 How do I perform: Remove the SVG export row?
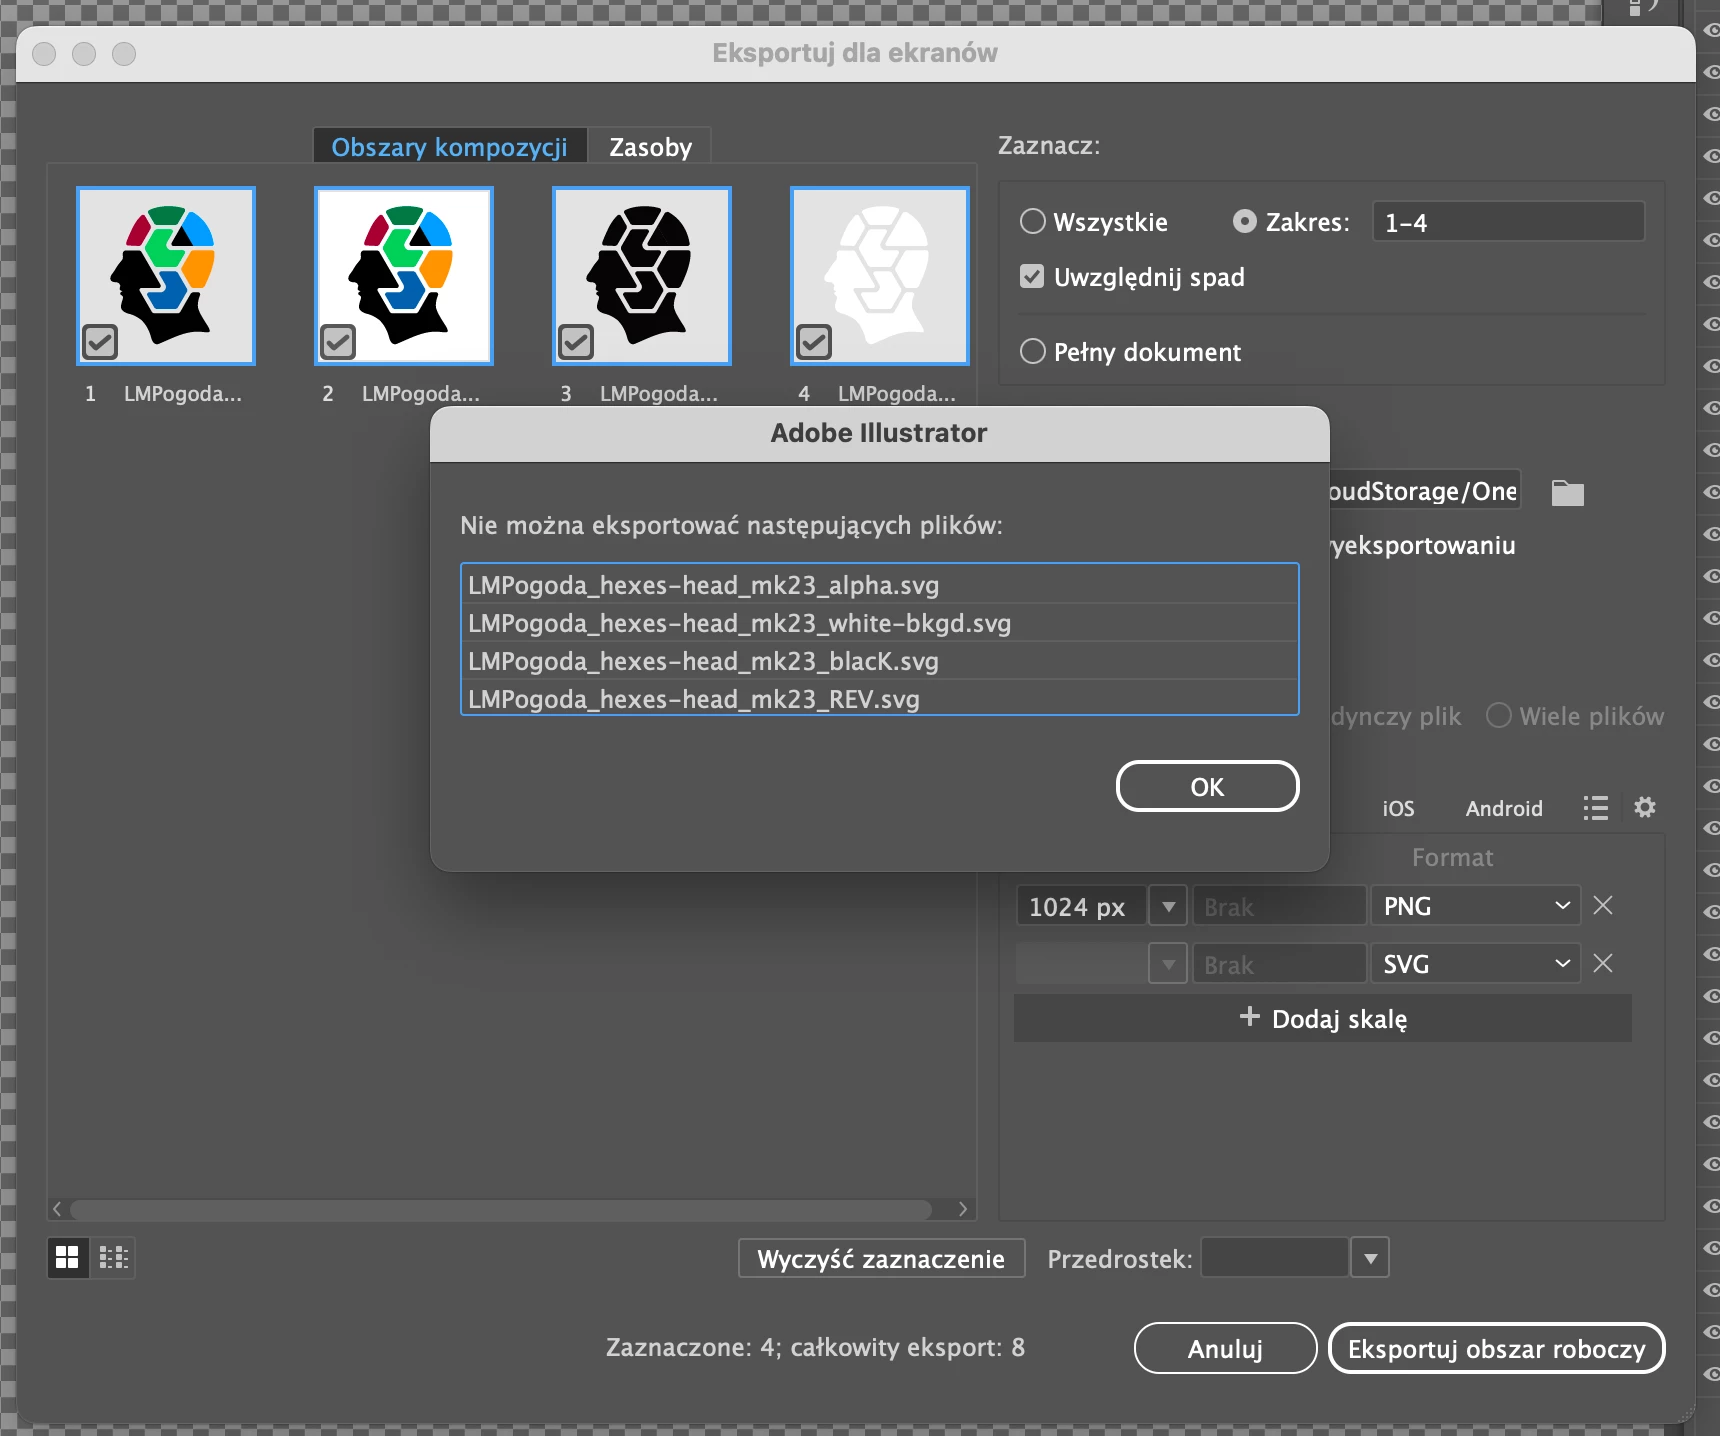click(1603, 963)
